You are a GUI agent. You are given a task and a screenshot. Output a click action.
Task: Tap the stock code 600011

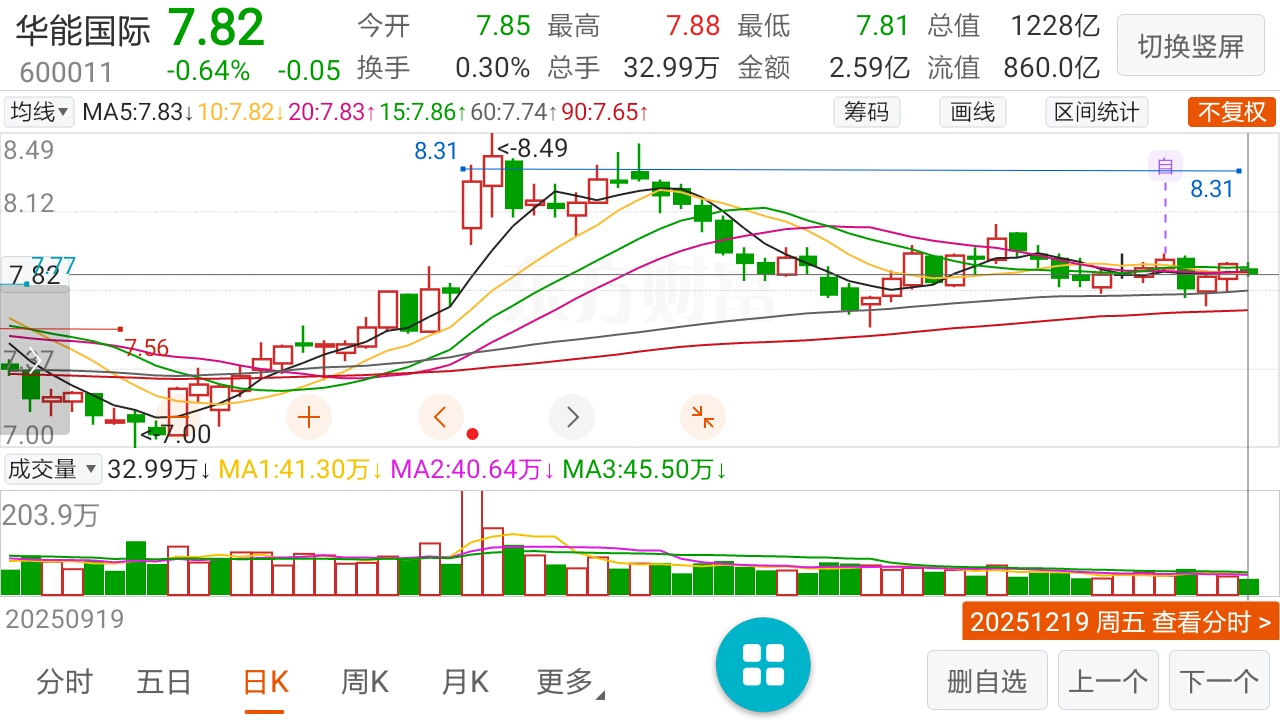(x=66, y=72)
